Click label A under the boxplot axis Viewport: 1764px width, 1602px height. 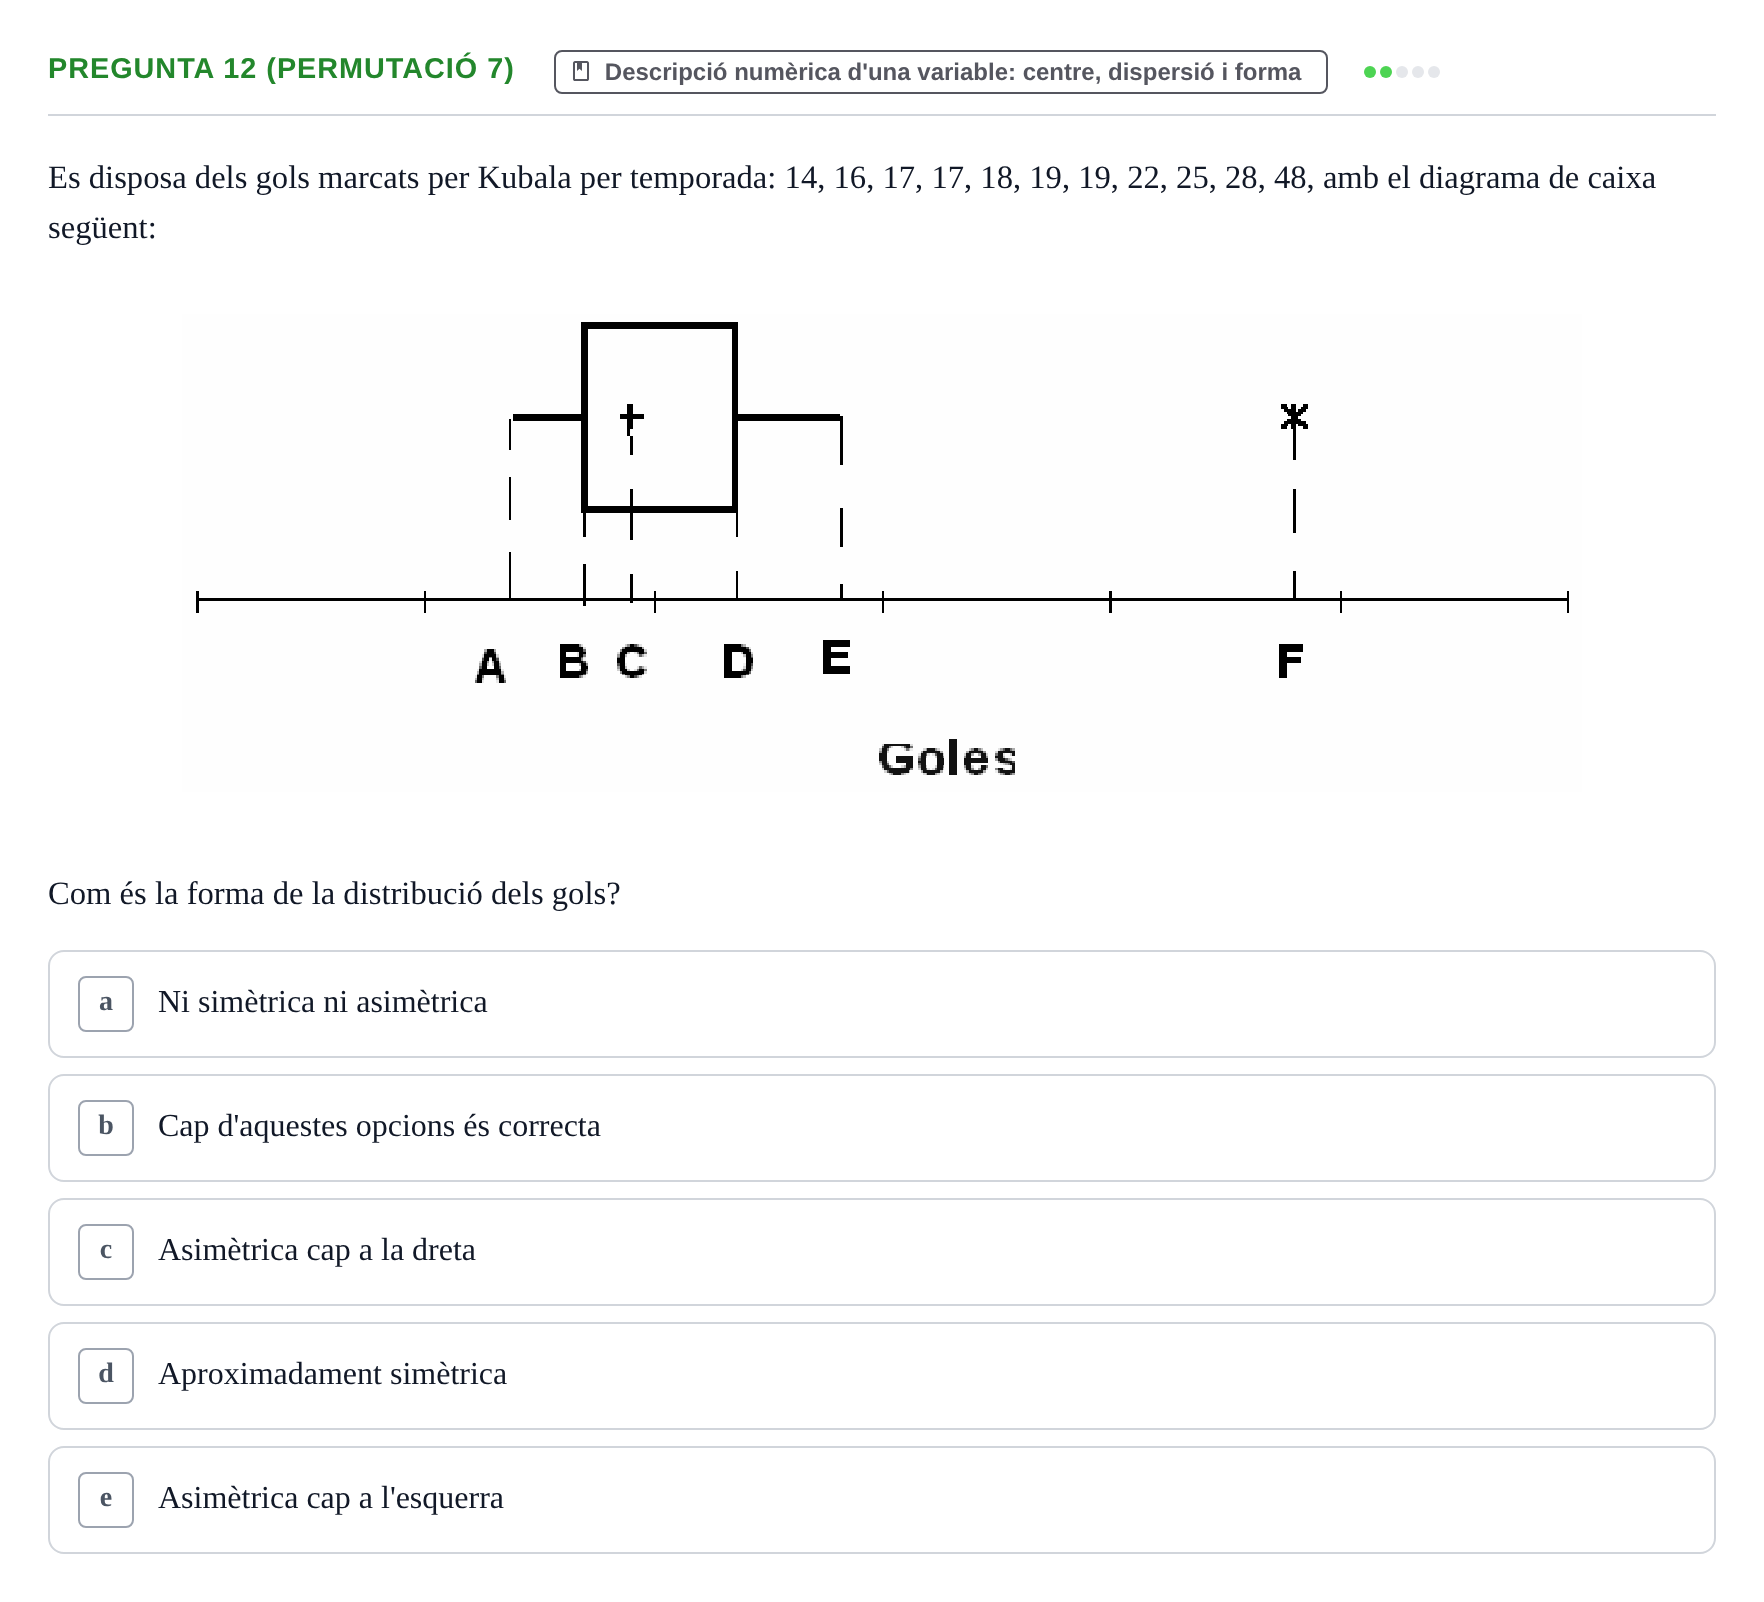click(x=490, y=666)
